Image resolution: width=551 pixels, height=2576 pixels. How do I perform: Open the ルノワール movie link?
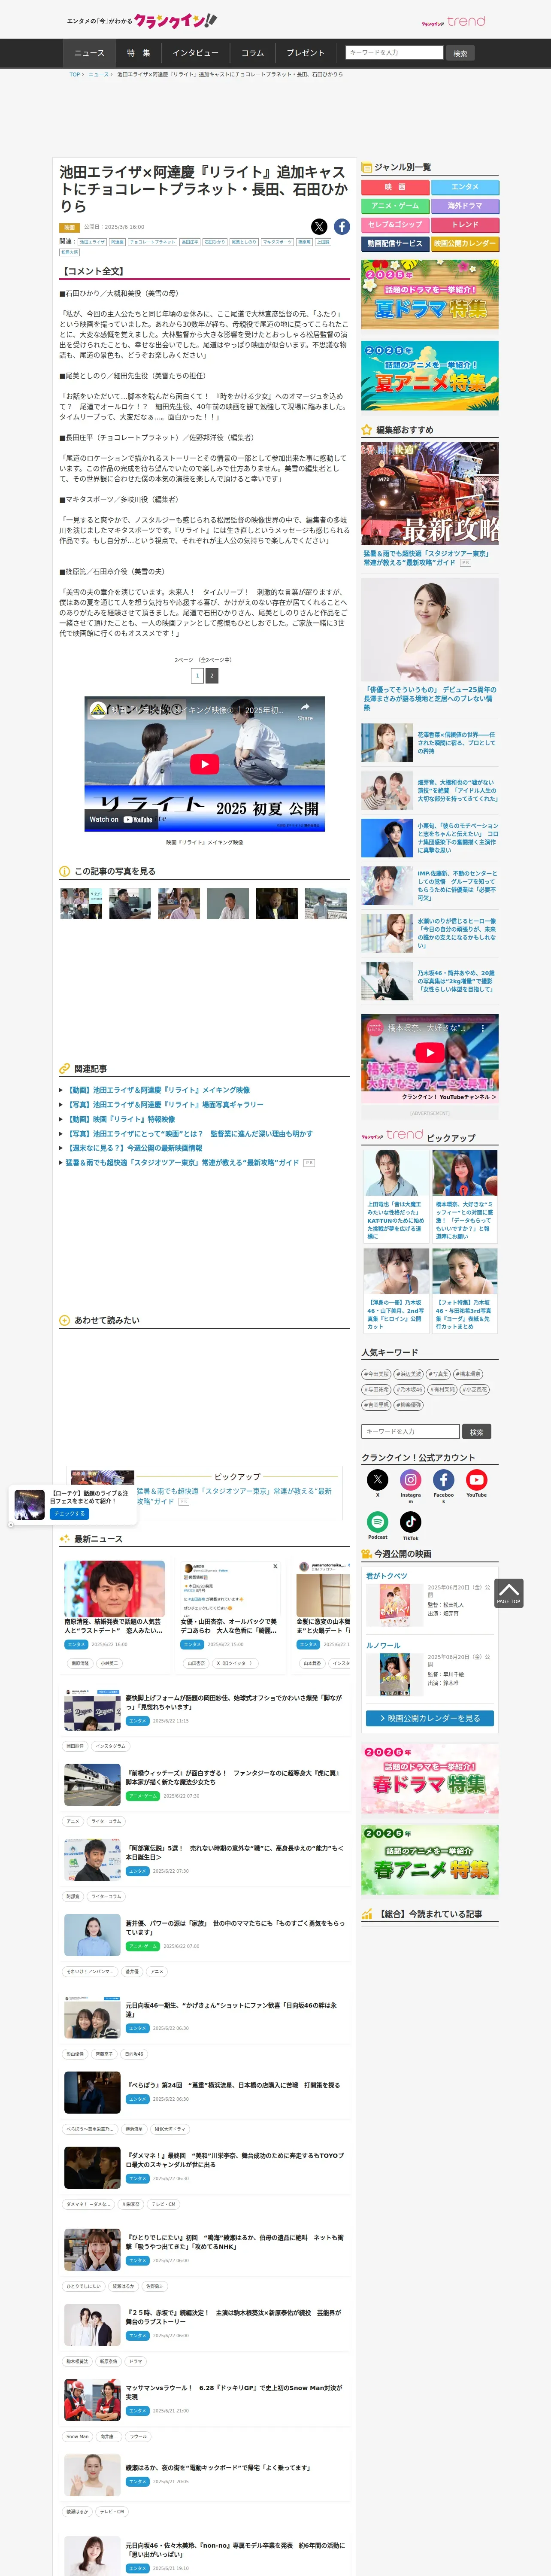(x=383, y=1645)
